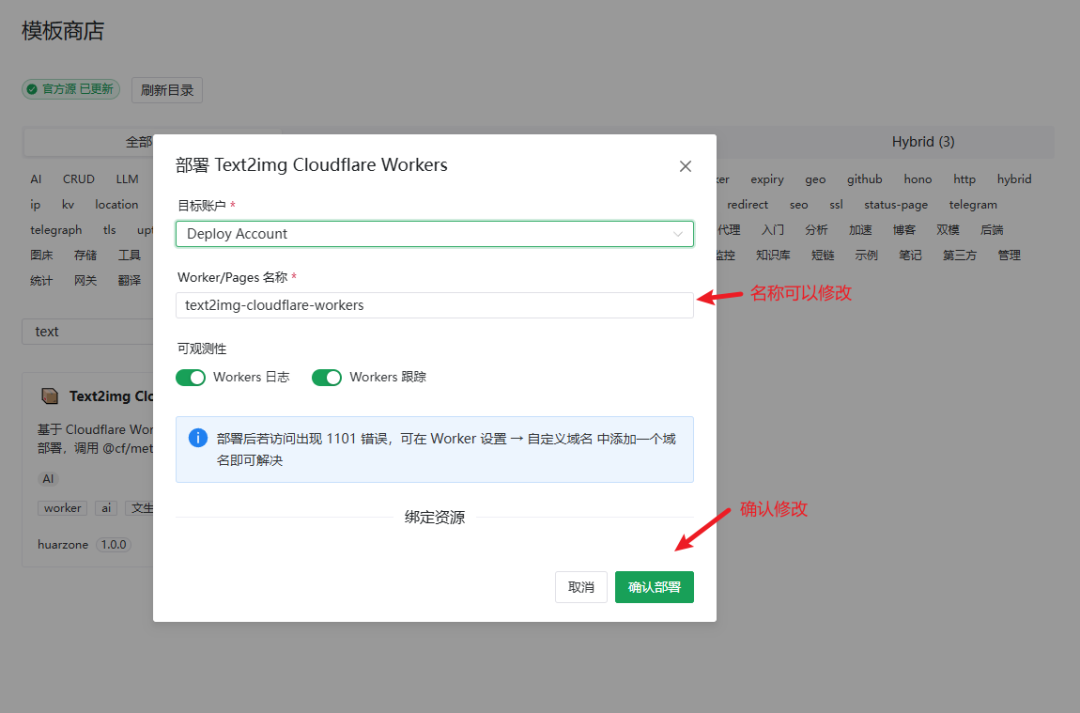Toggle Workers 日志 switch
Viewport: 1080px width, 713px height.
(x=191, y=377)
